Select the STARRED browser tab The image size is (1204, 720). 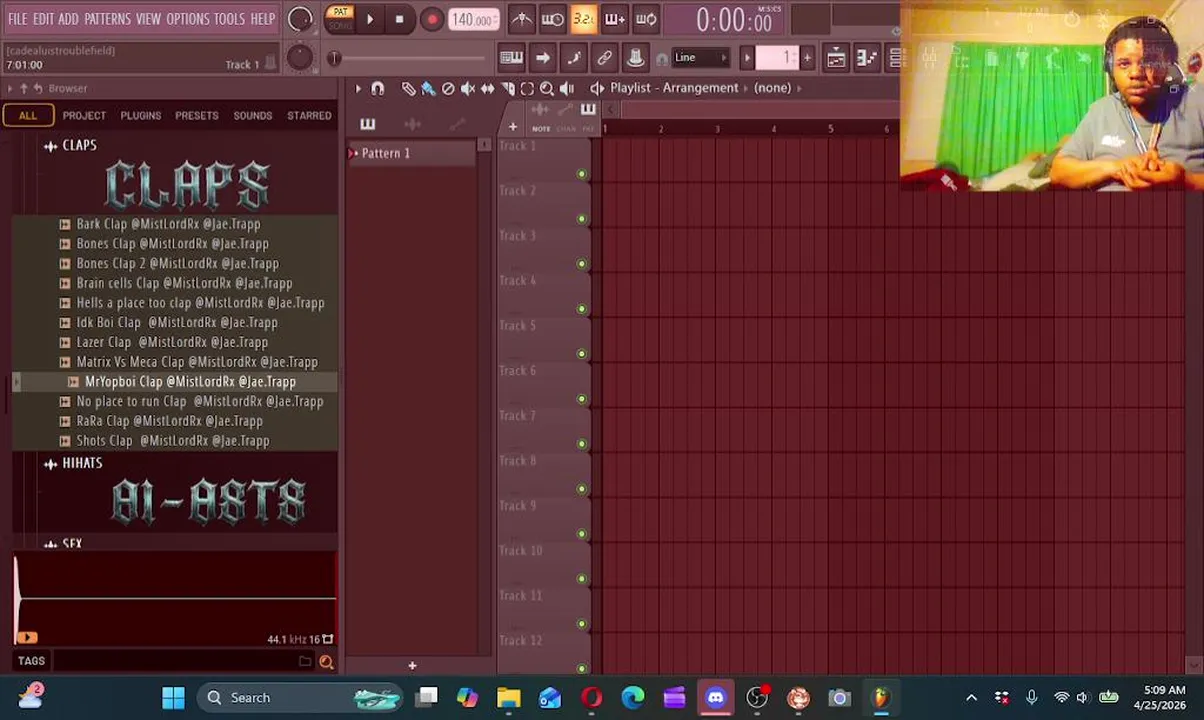309,116
